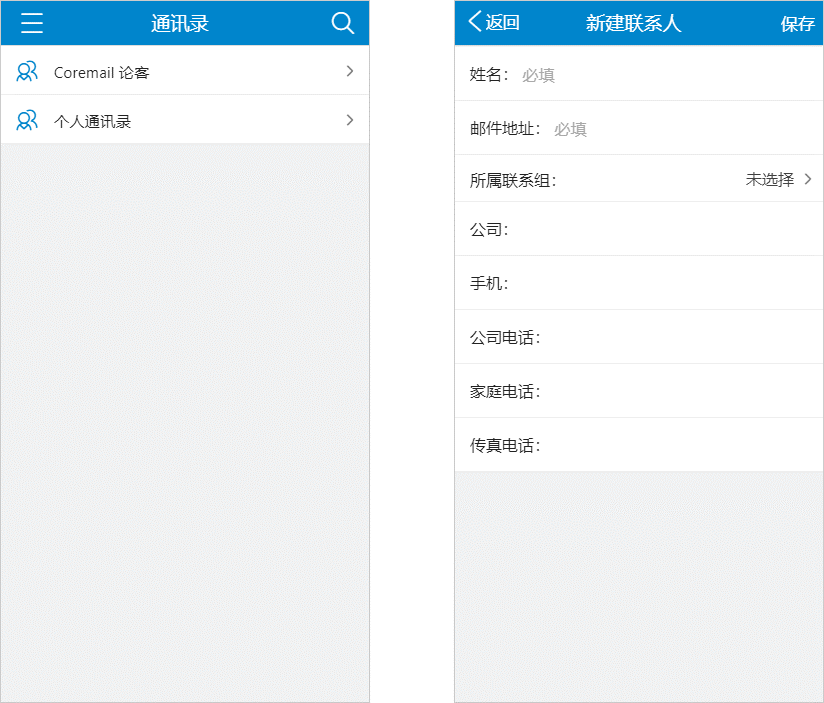
Task: Open 所属联系组 selector via its chevron
Action: pyautogui.click(x=808, y=180)
